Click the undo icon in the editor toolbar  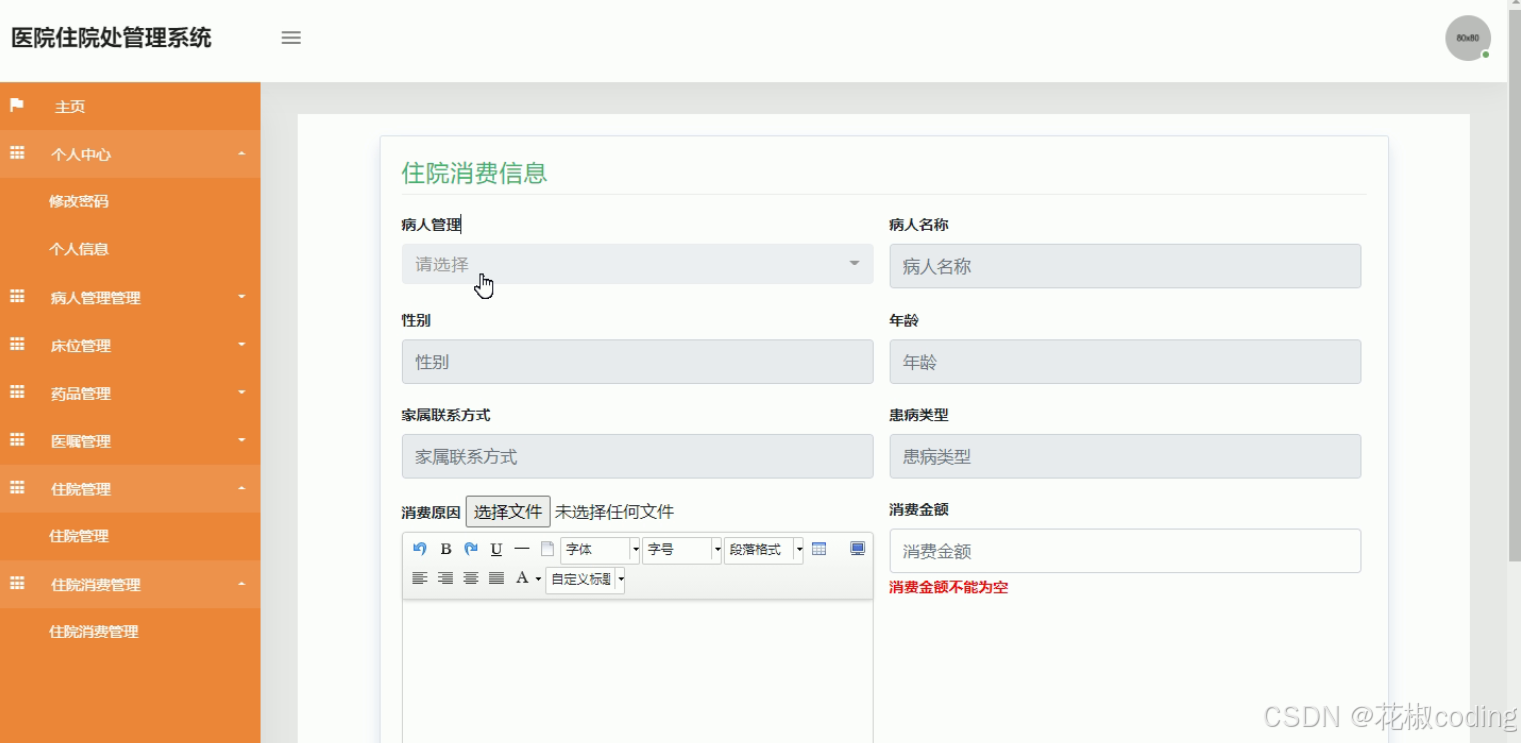(419, 548)
